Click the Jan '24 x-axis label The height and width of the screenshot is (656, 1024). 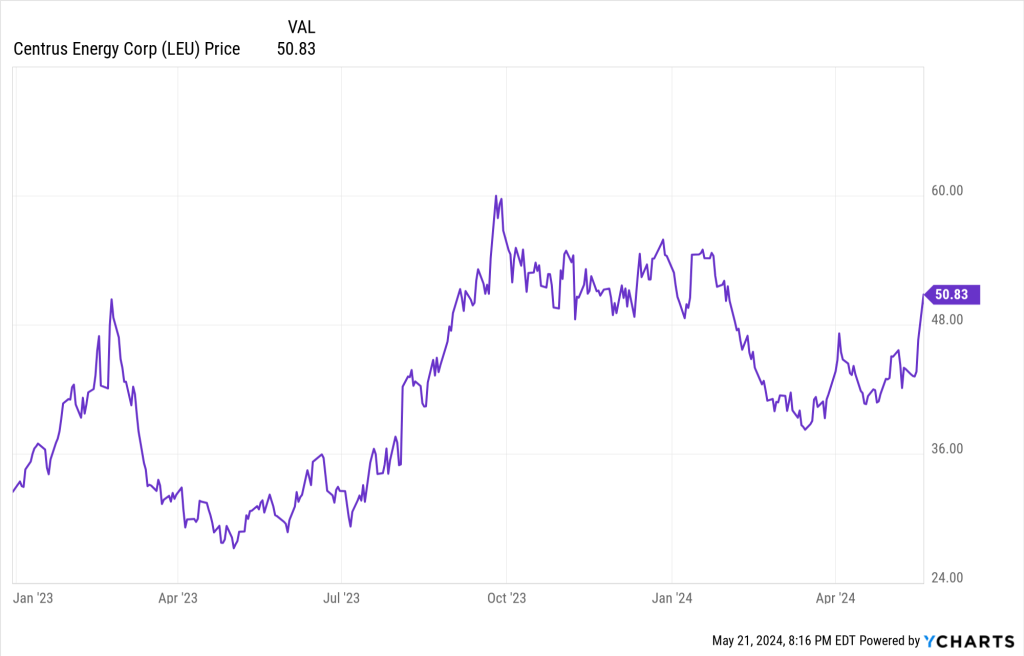[x=672, y=598]
